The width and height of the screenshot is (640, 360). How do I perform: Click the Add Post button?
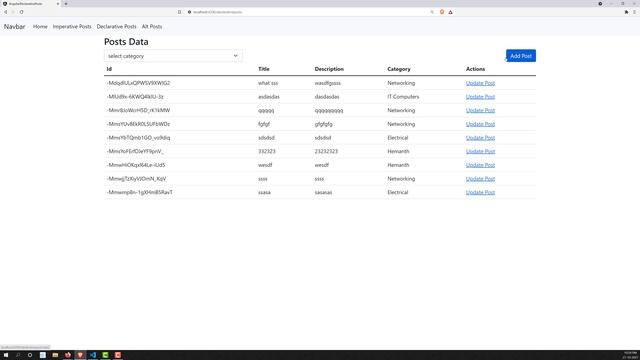coord(521,56)
